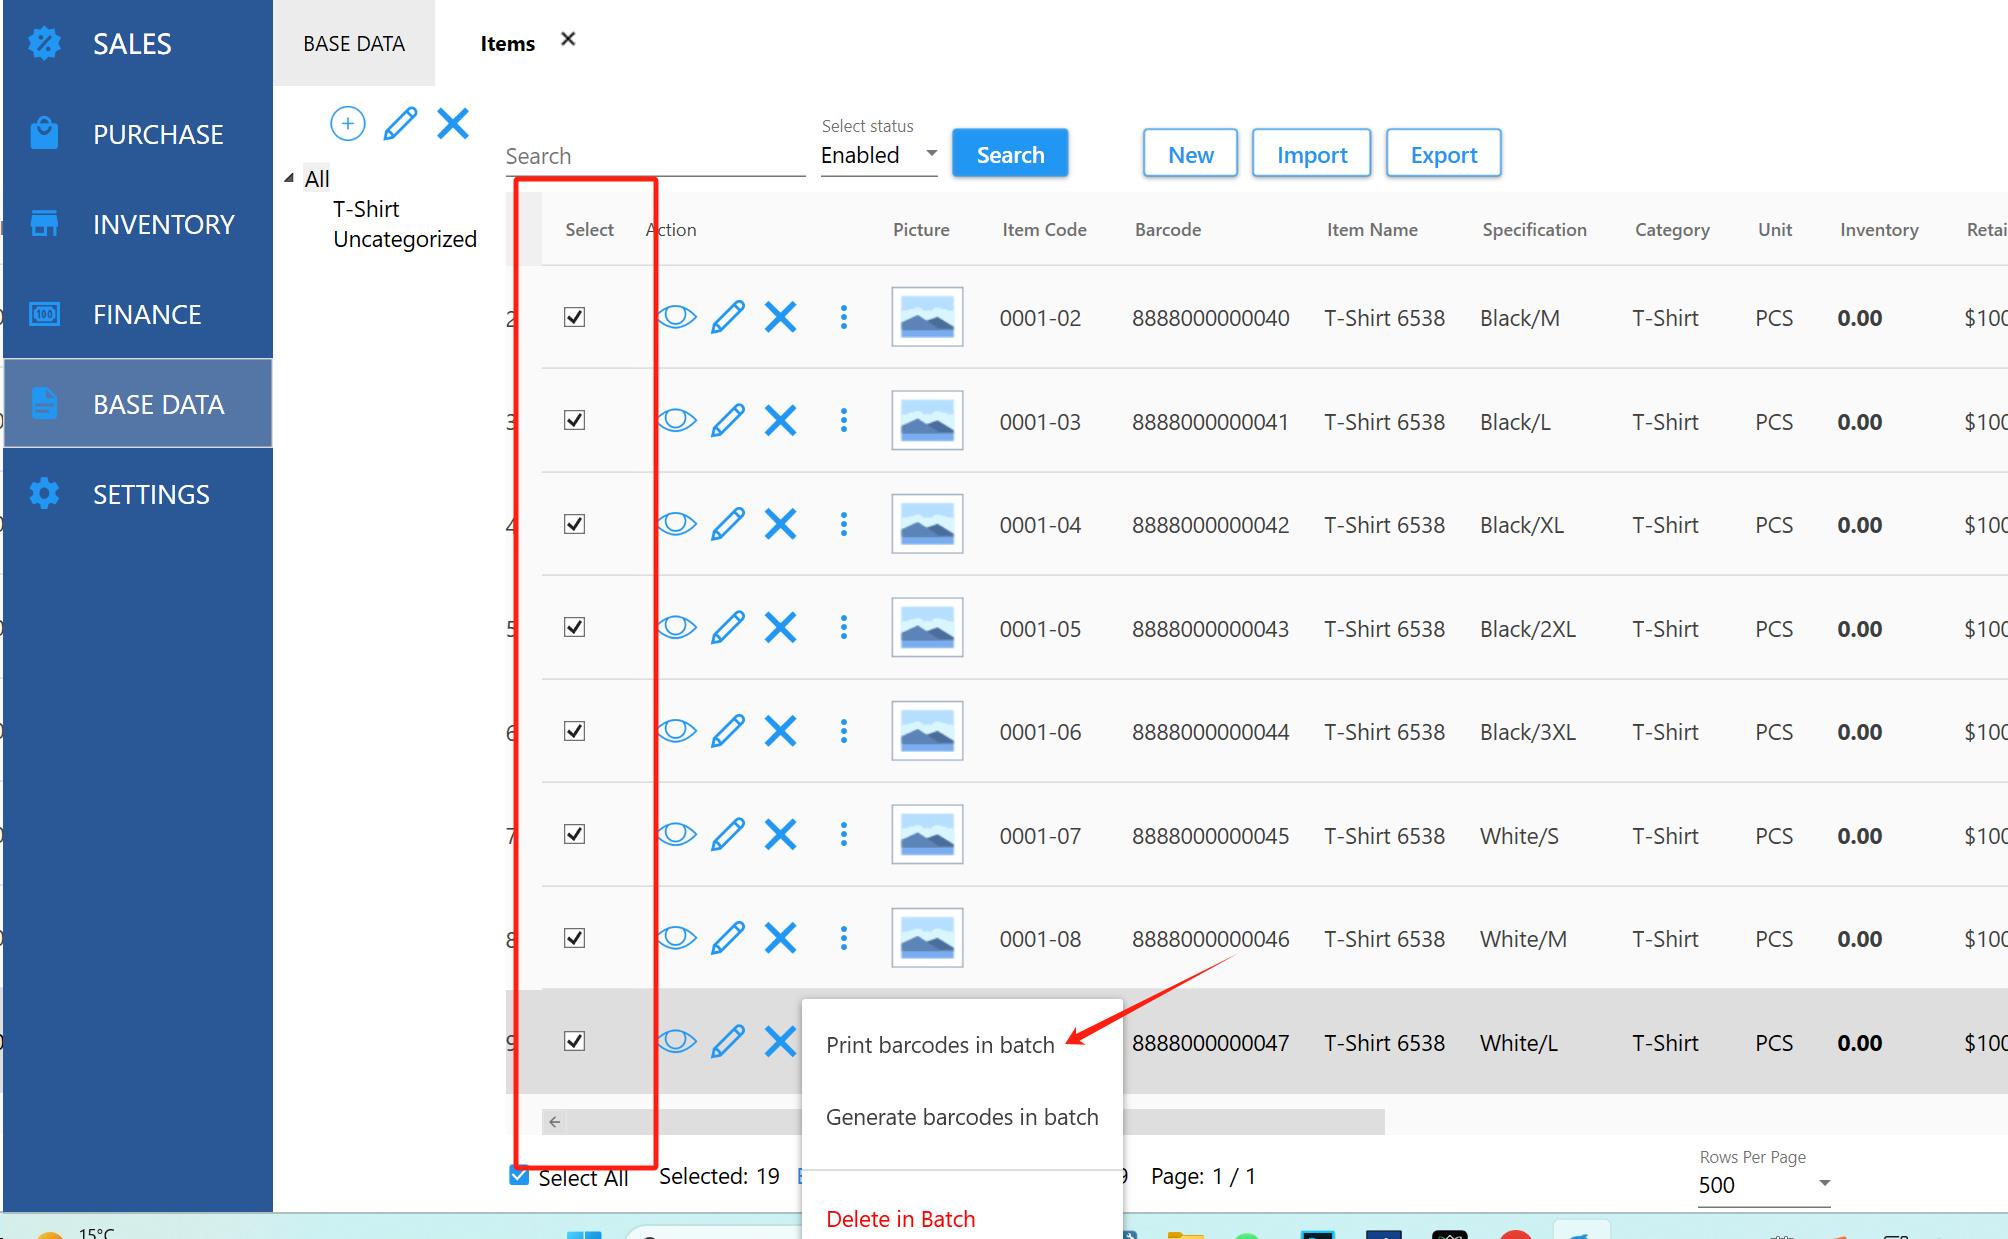Click the picture thumbnail of item 0001-05

[x=927, y=628]
